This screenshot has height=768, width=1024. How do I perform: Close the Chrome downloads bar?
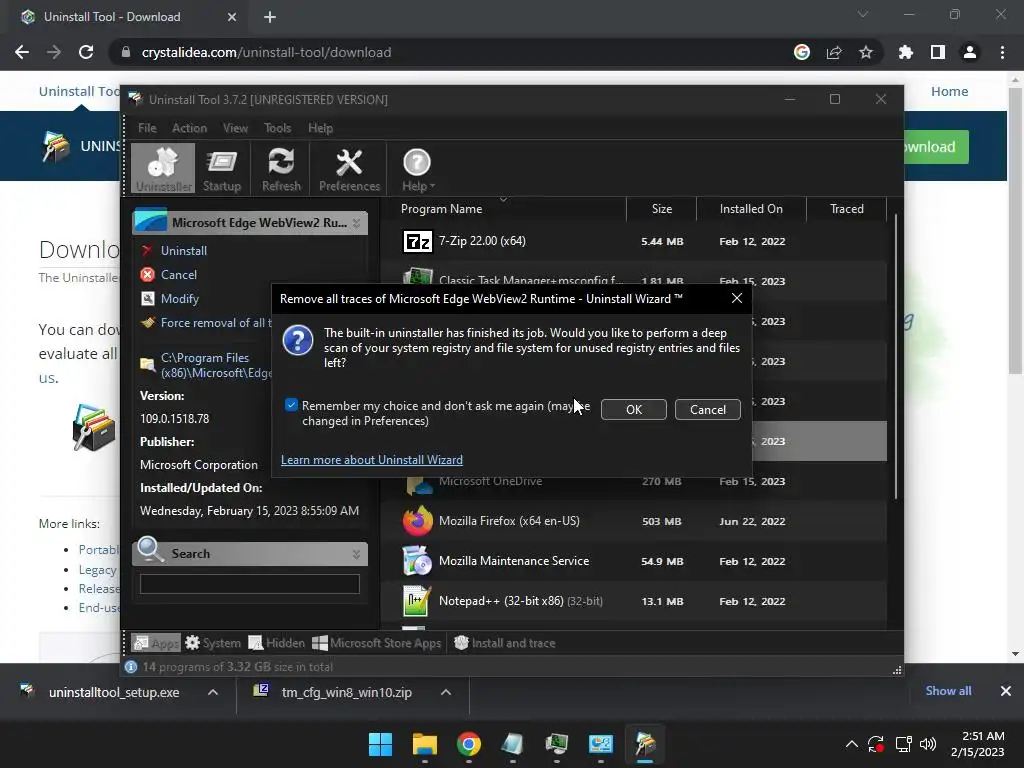click(x=1006, y=691)
